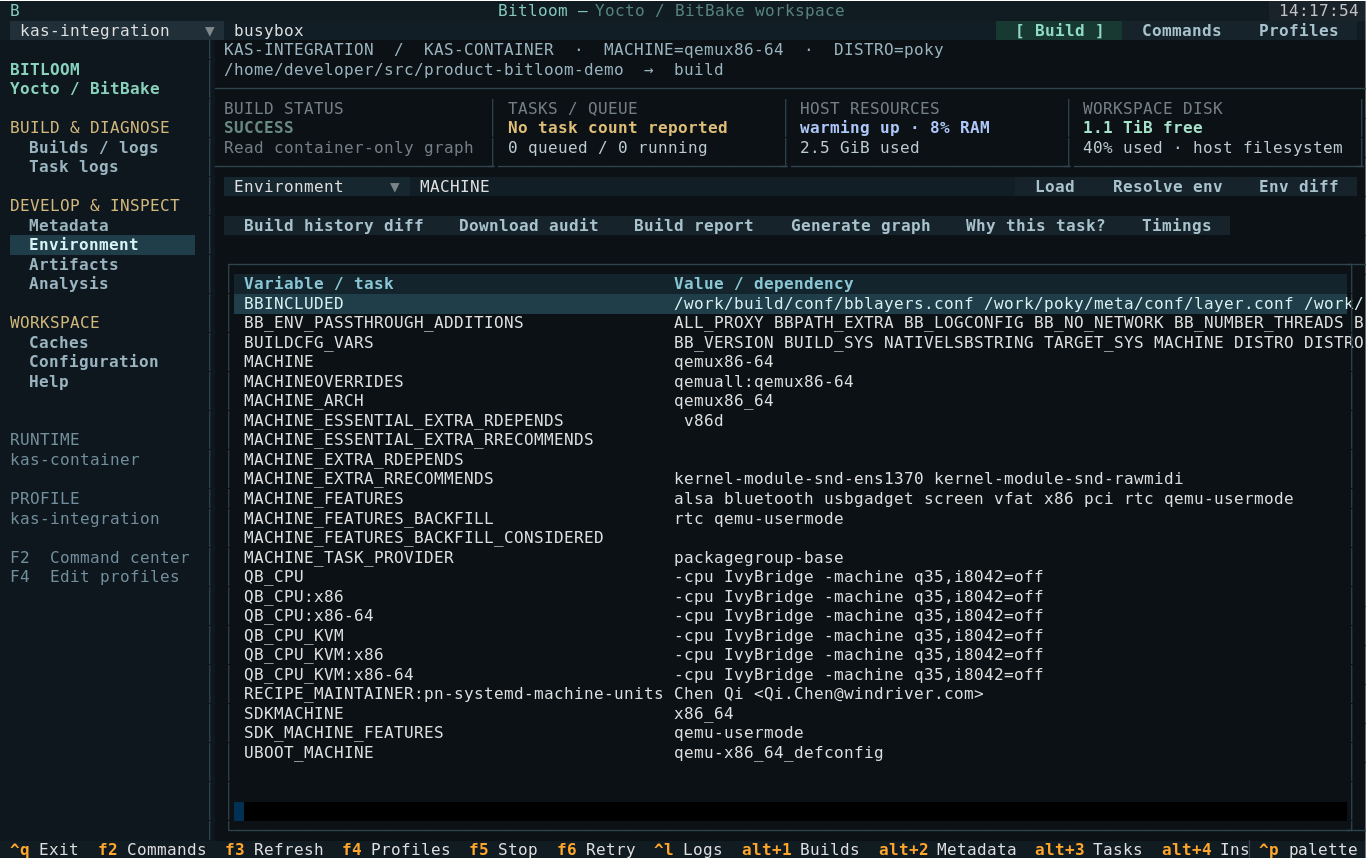Open Analysis in sidebar
Image resolution: width=1366 pixels, height=858 pixels.
pos(68,284)
